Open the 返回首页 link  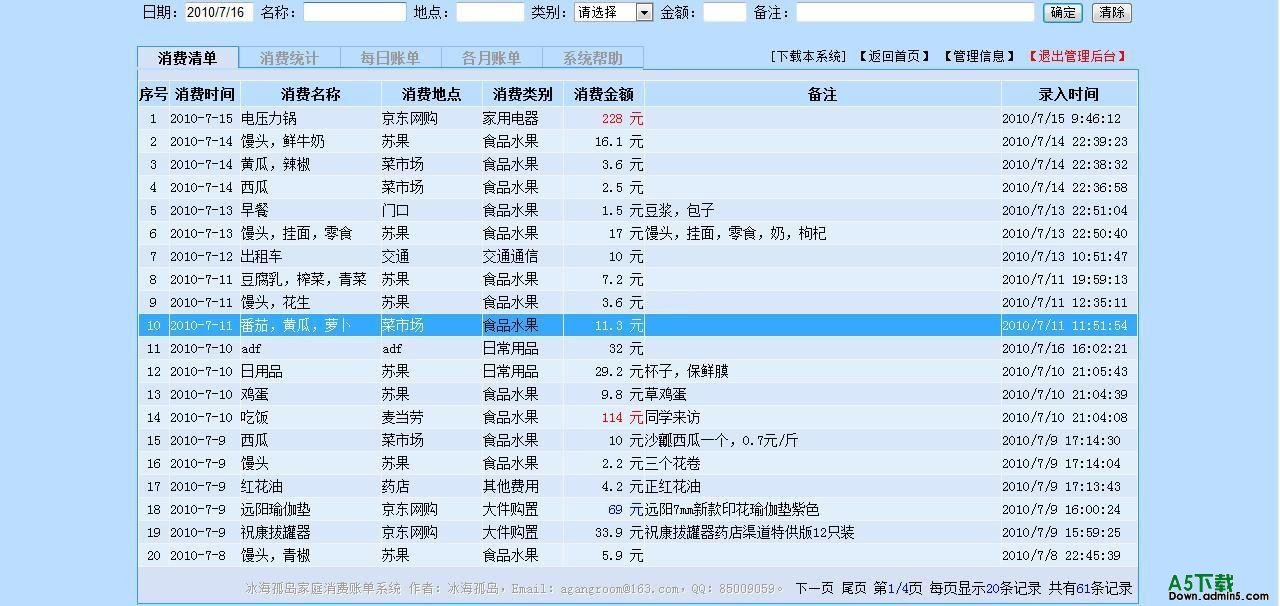click(x=894, y=57)
